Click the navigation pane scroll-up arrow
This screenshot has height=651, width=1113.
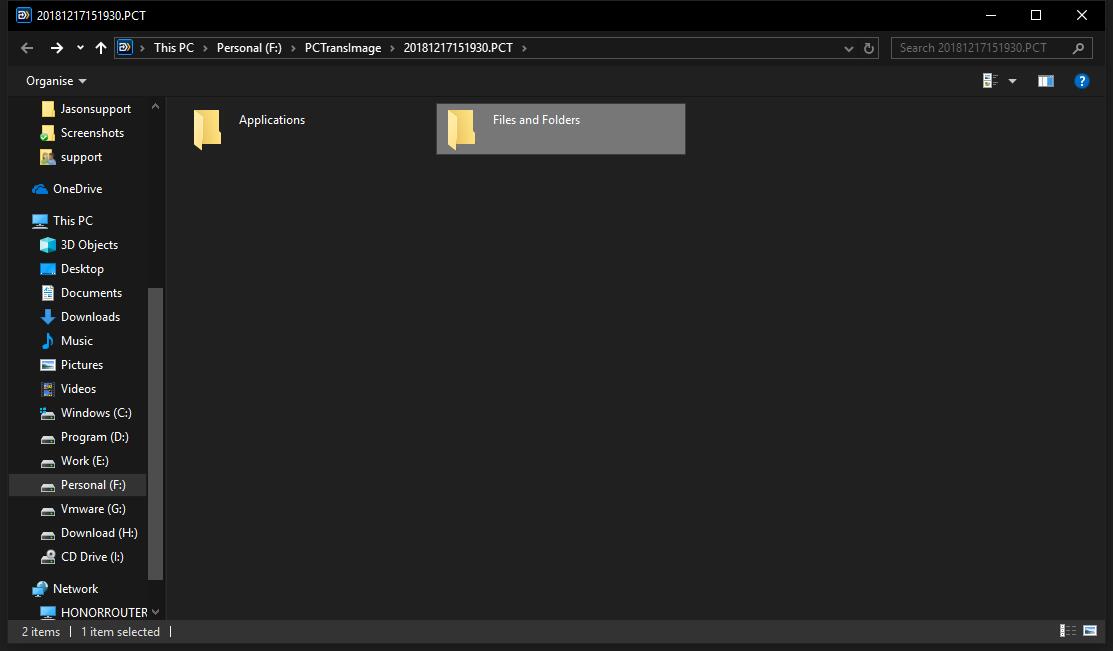click(155, 106)
